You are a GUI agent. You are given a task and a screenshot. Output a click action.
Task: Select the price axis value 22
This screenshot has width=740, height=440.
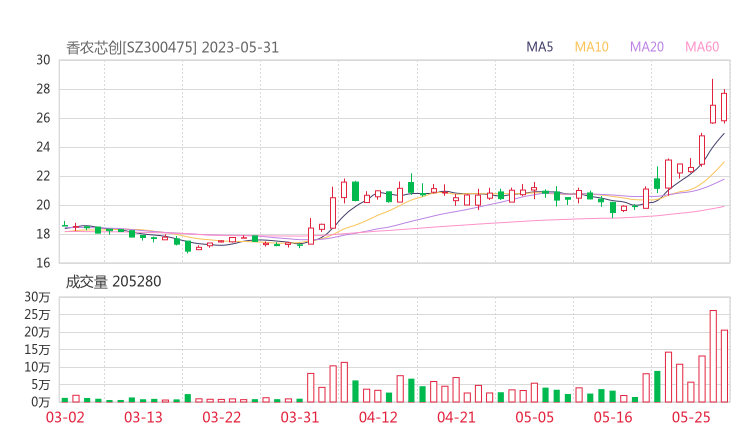(43, 176)
